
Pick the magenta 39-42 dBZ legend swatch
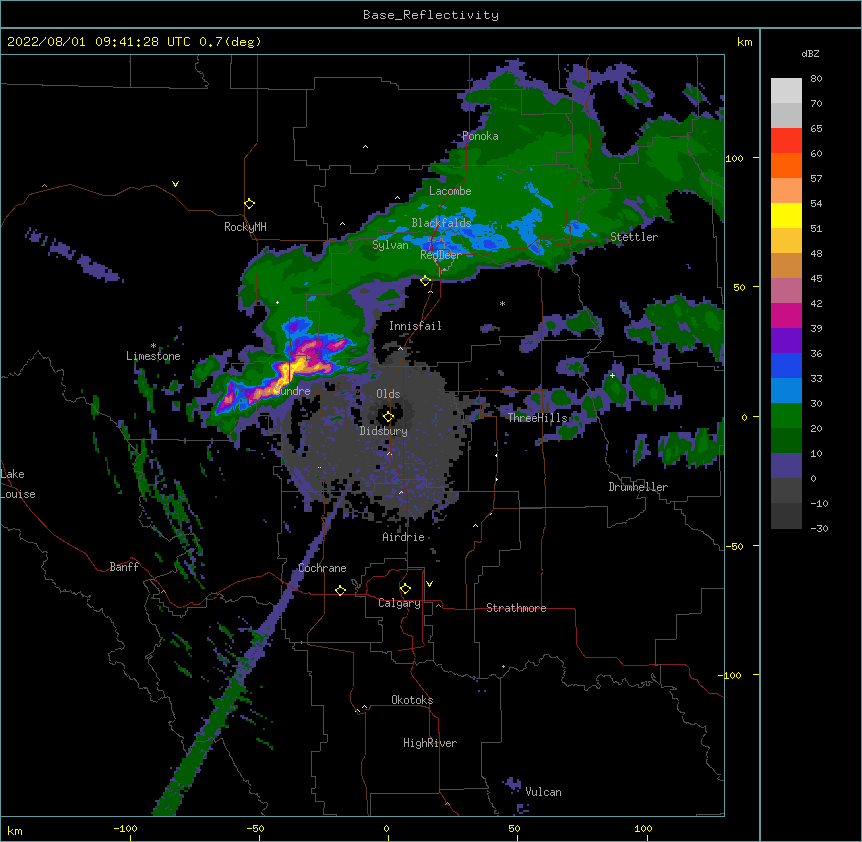pos(786,315)
